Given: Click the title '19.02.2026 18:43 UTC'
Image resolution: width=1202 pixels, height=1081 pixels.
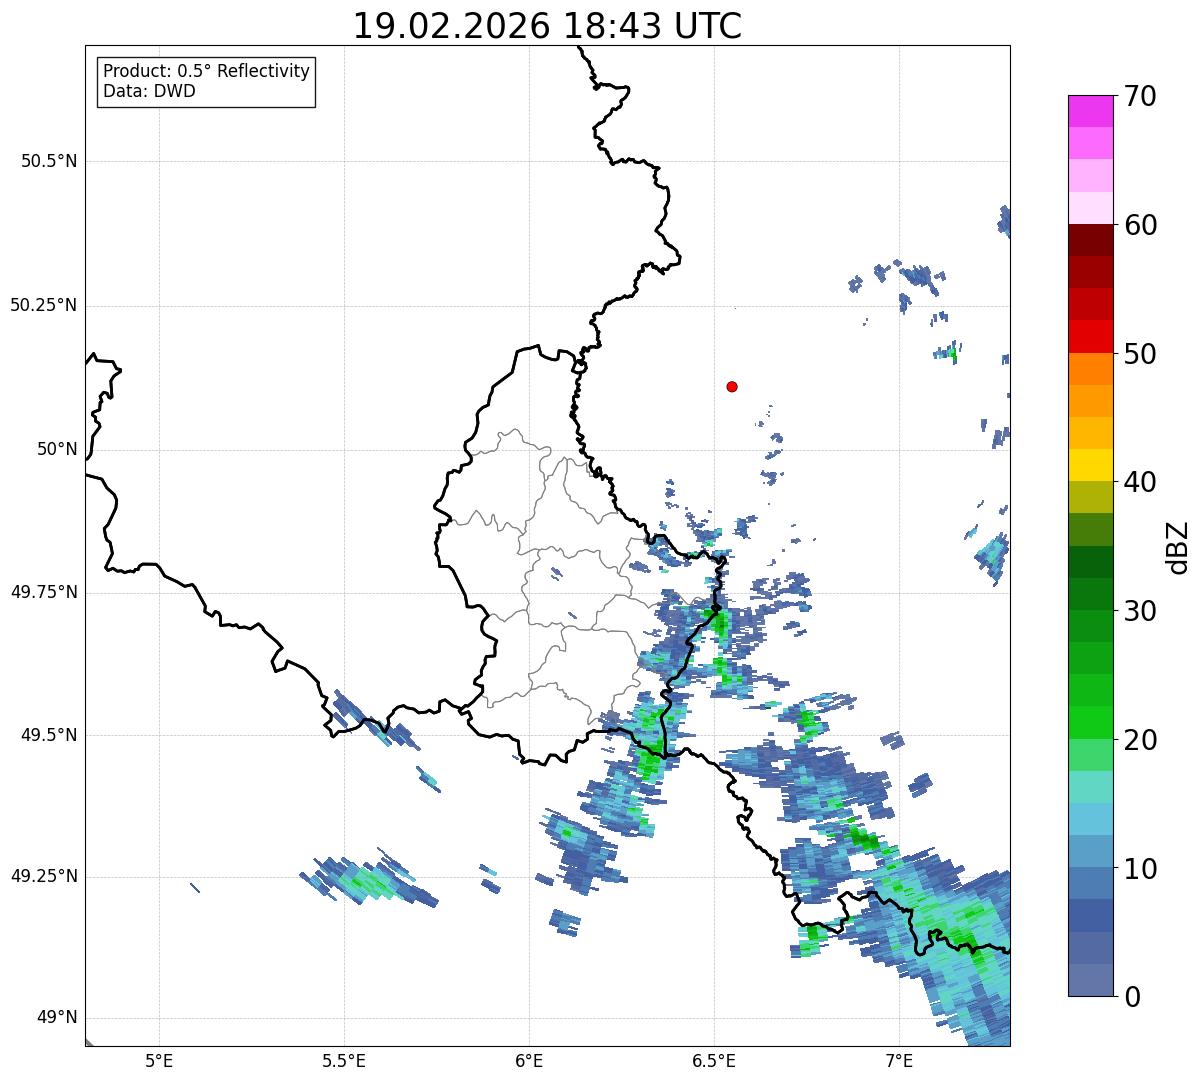Looking at the screenshot, I should click(x=547, y=26).
